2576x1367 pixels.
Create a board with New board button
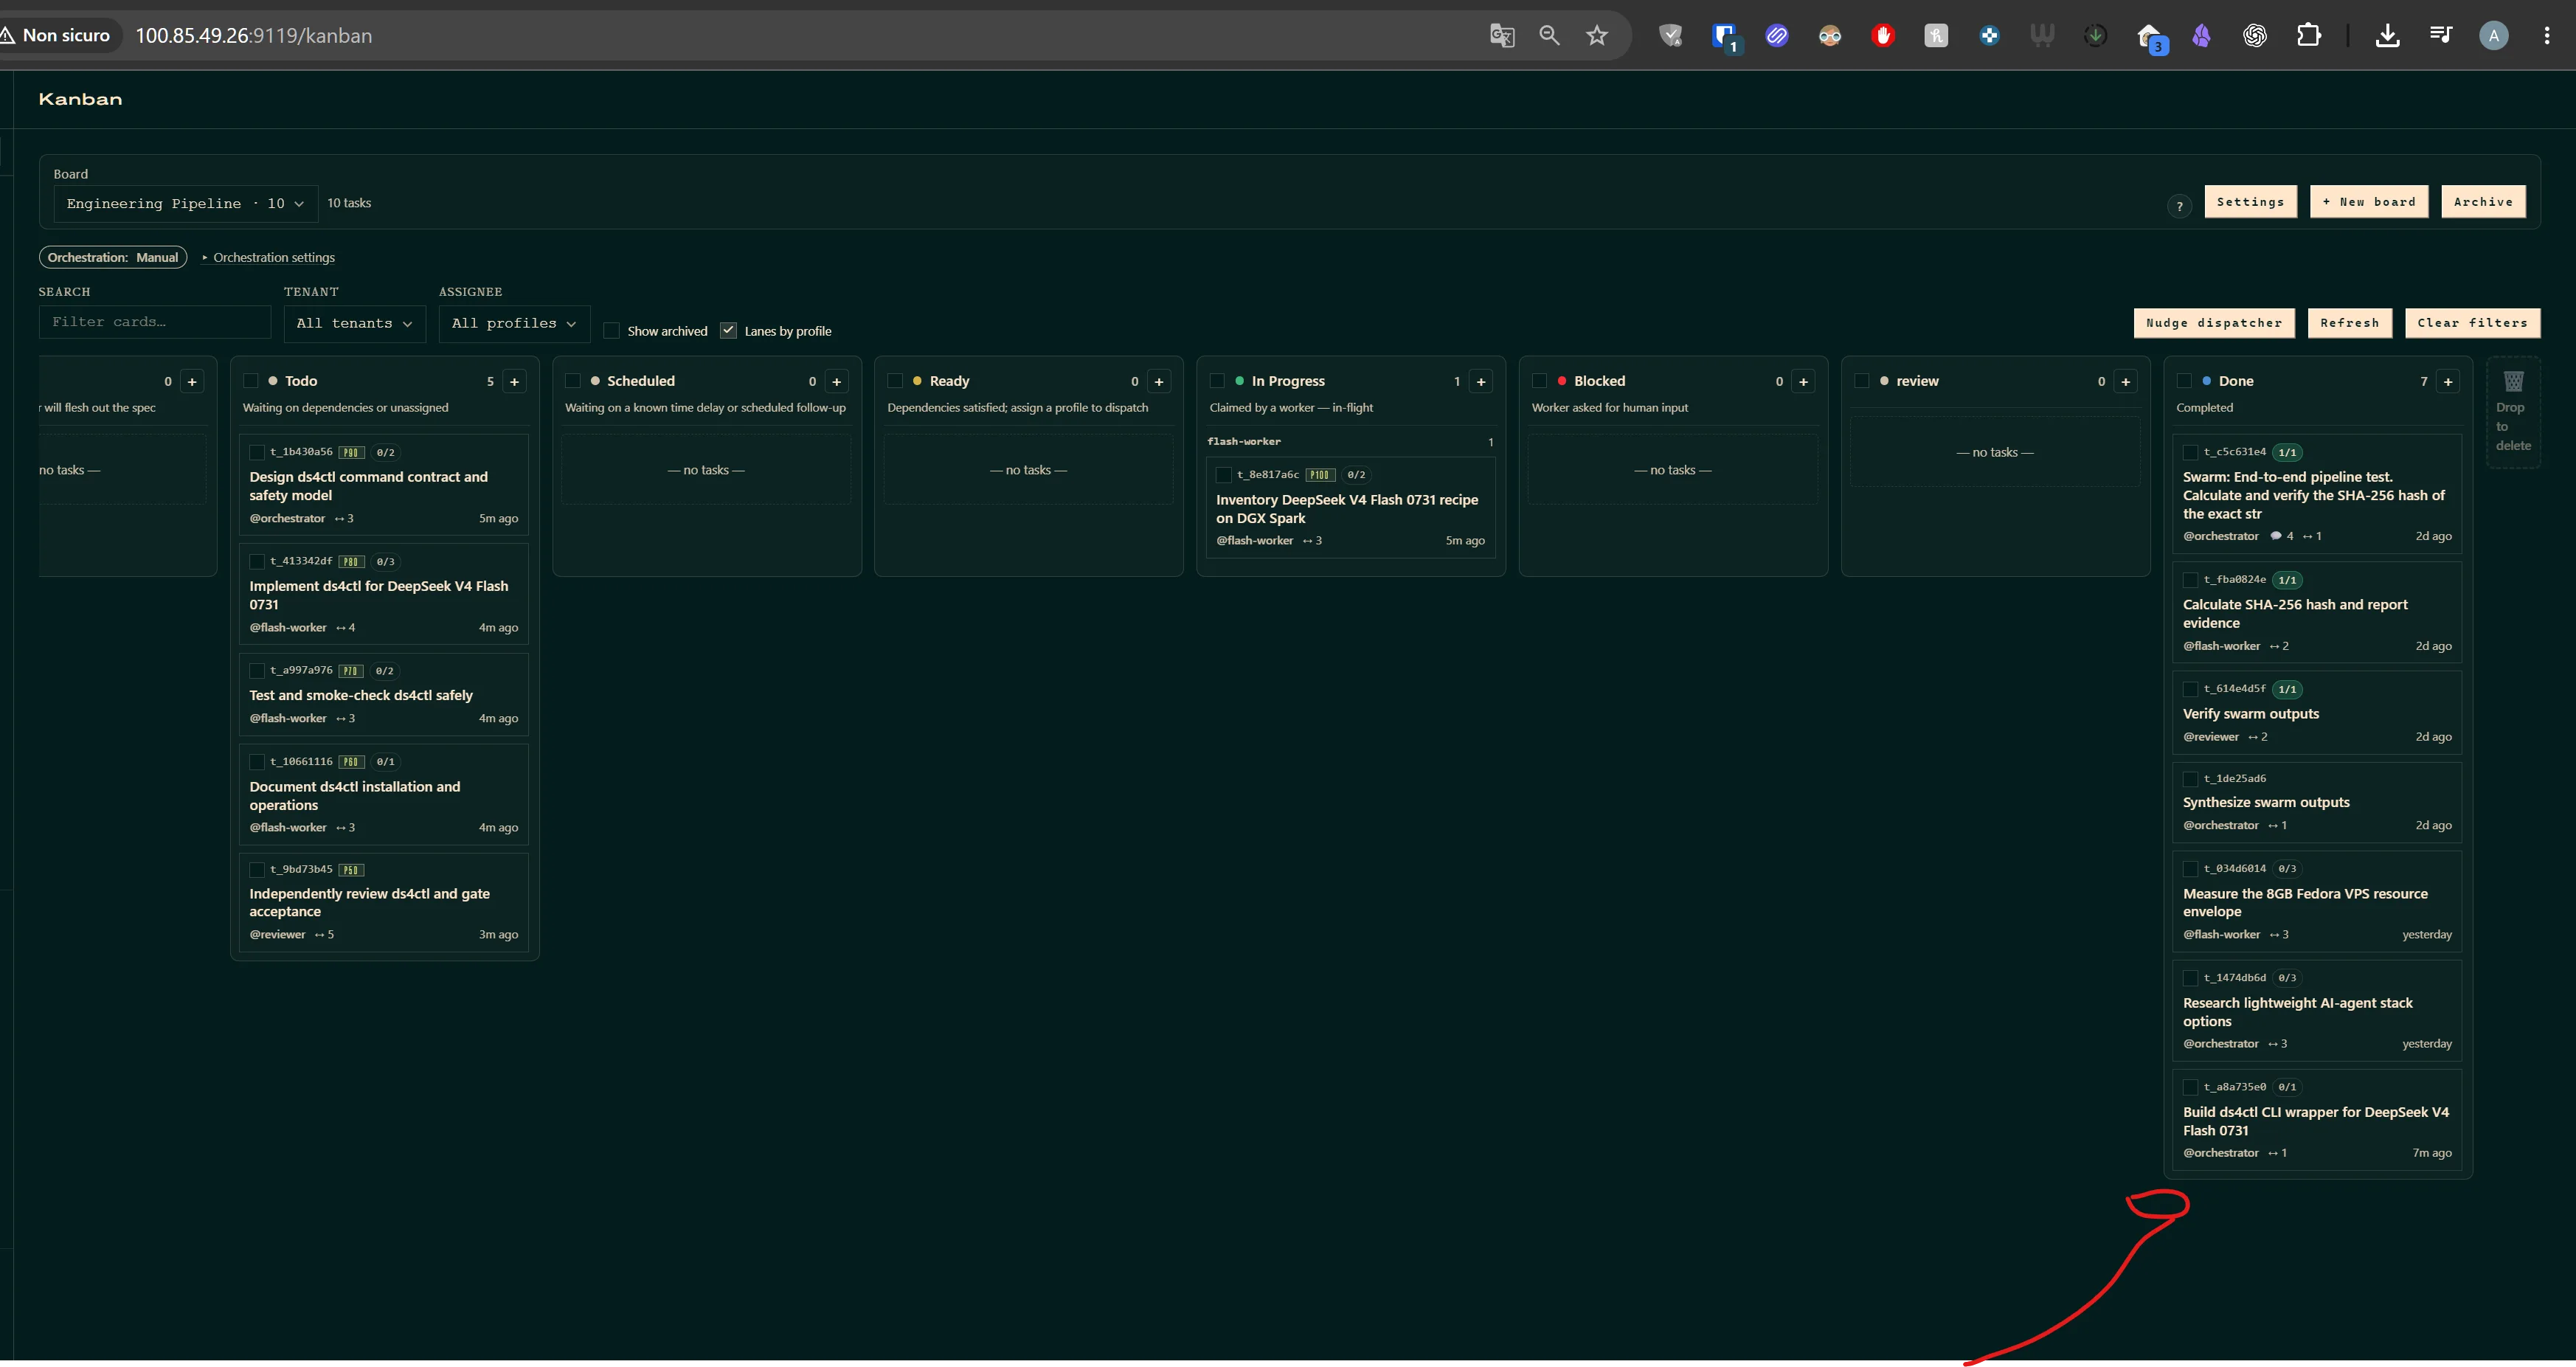[2369, 202]
